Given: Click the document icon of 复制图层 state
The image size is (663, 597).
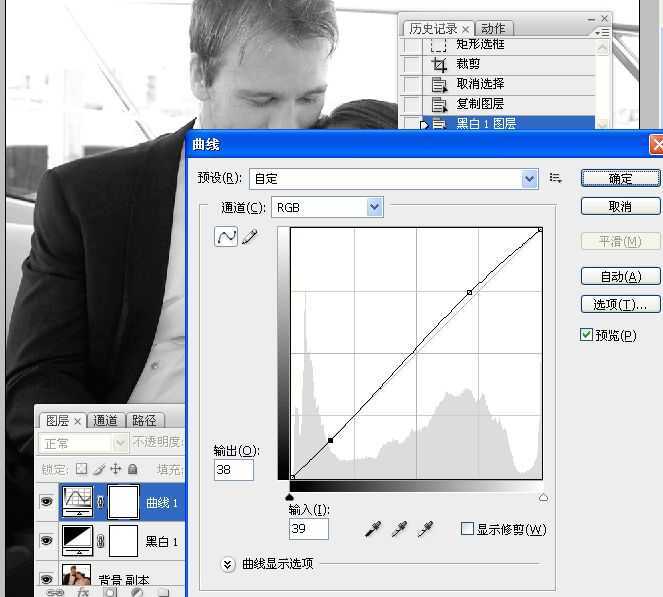Looking at the screenshot, I should (x=439, y=104).
